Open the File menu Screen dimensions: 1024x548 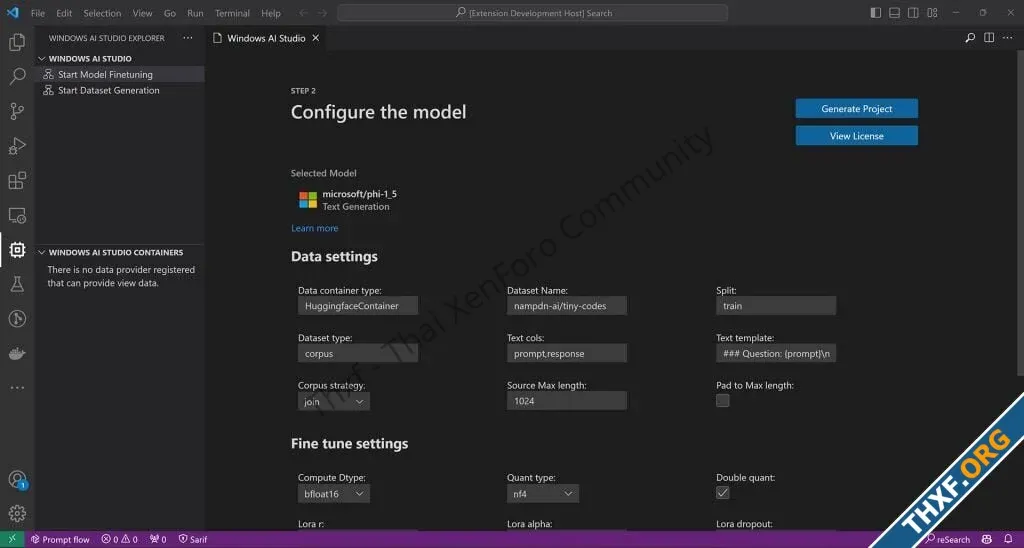(38, 13)
